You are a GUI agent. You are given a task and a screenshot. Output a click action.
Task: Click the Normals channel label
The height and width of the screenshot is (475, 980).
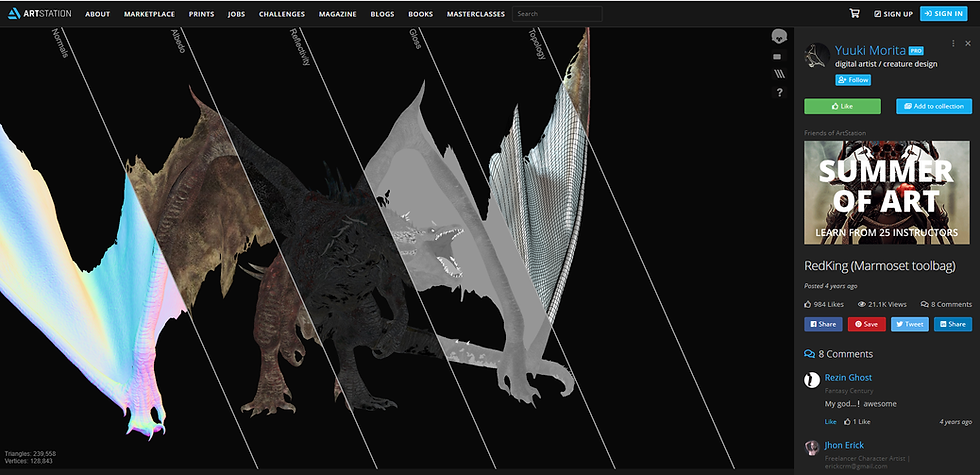pos(59,43)
